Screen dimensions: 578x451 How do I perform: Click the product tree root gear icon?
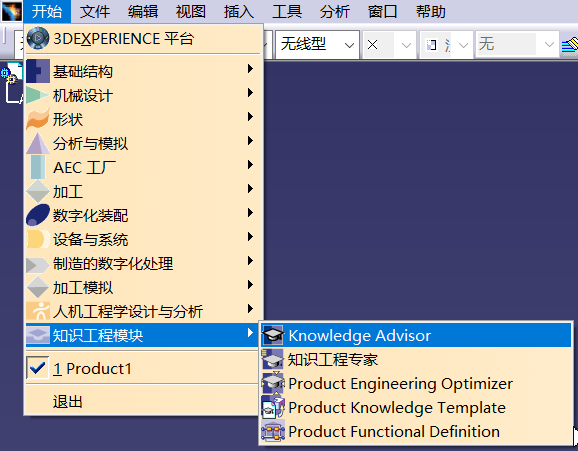[11, 73]
